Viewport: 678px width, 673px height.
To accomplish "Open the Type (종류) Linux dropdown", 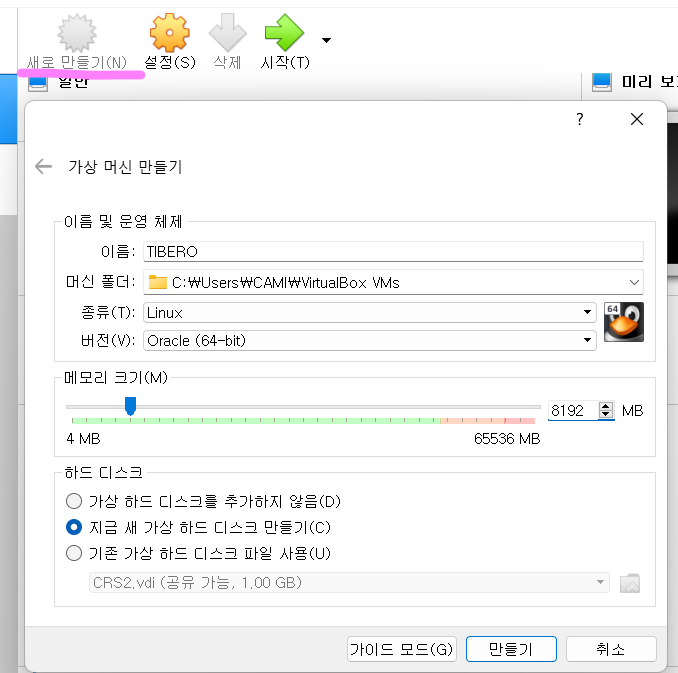I will (x=370, y=312).
